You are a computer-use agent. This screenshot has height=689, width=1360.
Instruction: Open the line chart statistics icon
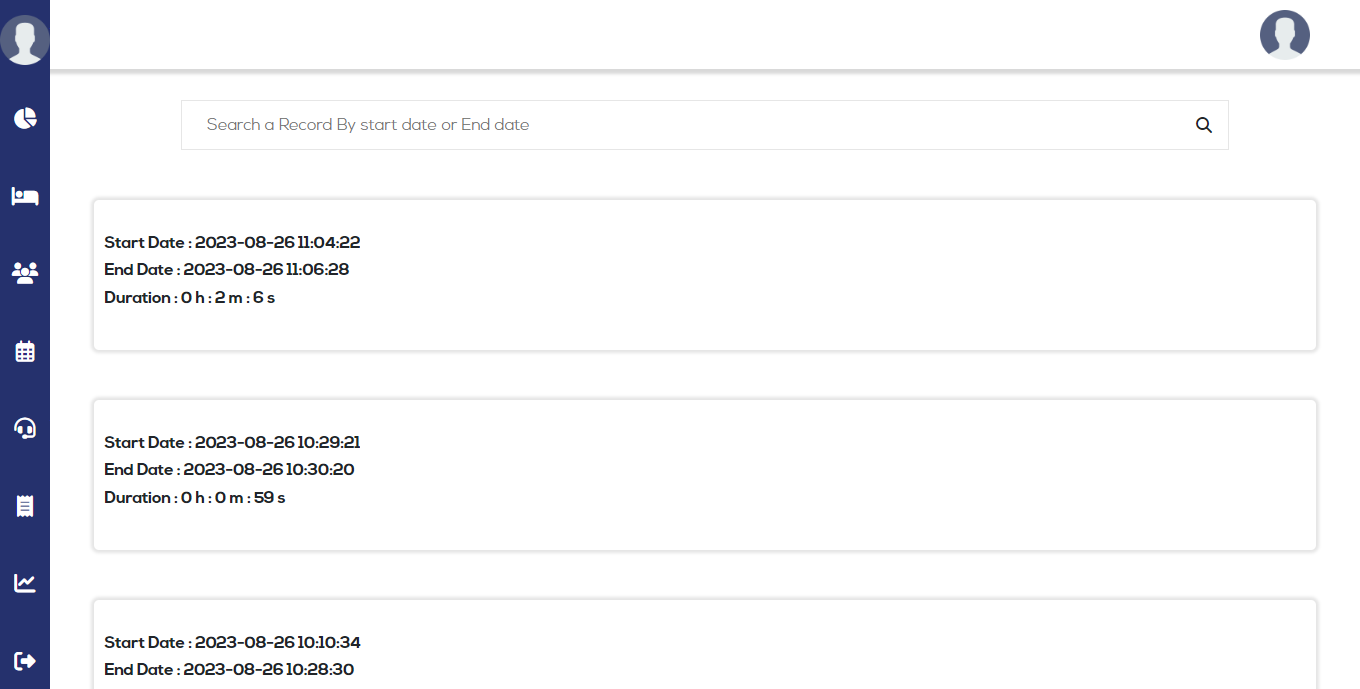coord(25,582)
